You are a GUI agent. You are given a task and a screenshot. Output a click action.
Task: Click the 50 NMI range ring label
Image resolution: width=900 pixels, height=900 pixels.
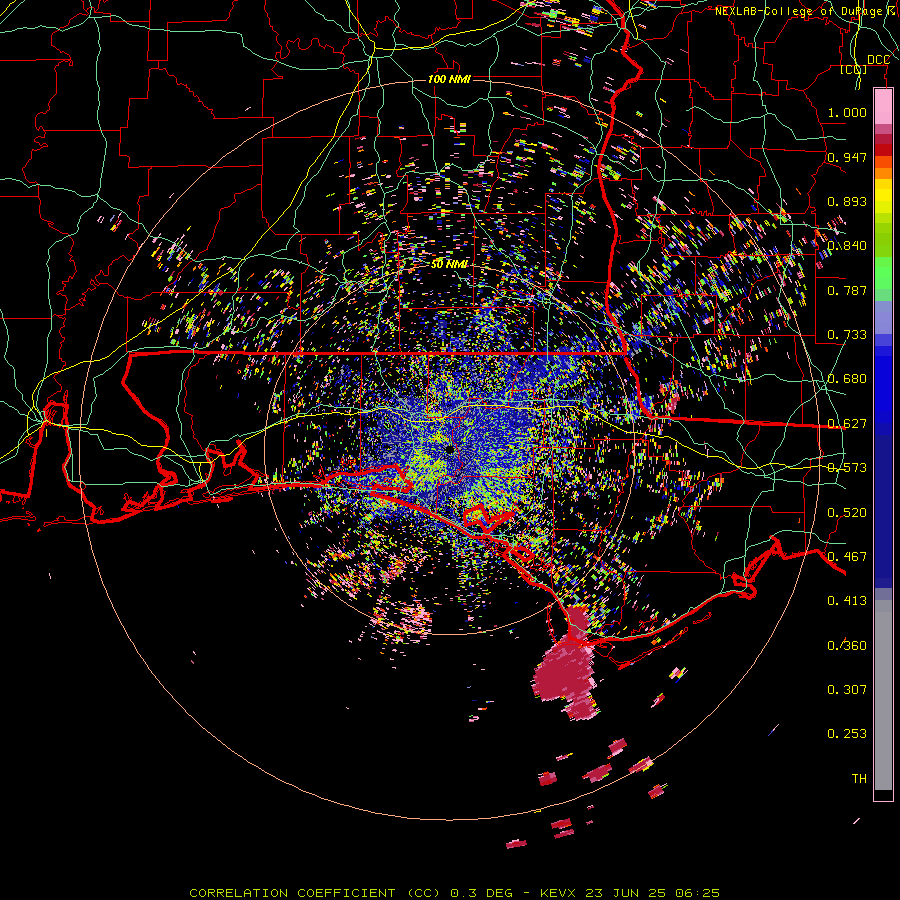click(449, 264)
